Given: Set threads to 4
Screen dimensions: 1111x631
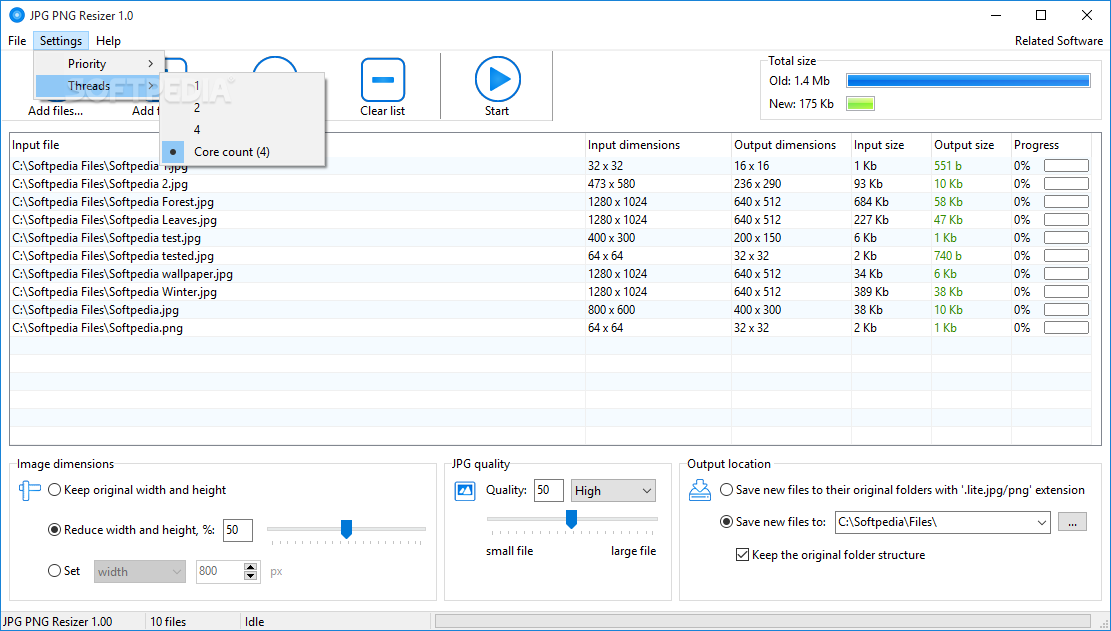Looking at the screenshot, I should click(x=242, y=130).
